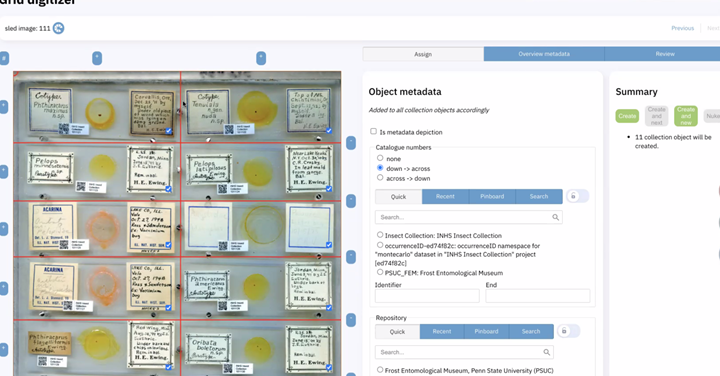720x376 pixels.
Task: Uncheck the Phthiracarus americanus slide checkbox
Action: coord(329,308)
